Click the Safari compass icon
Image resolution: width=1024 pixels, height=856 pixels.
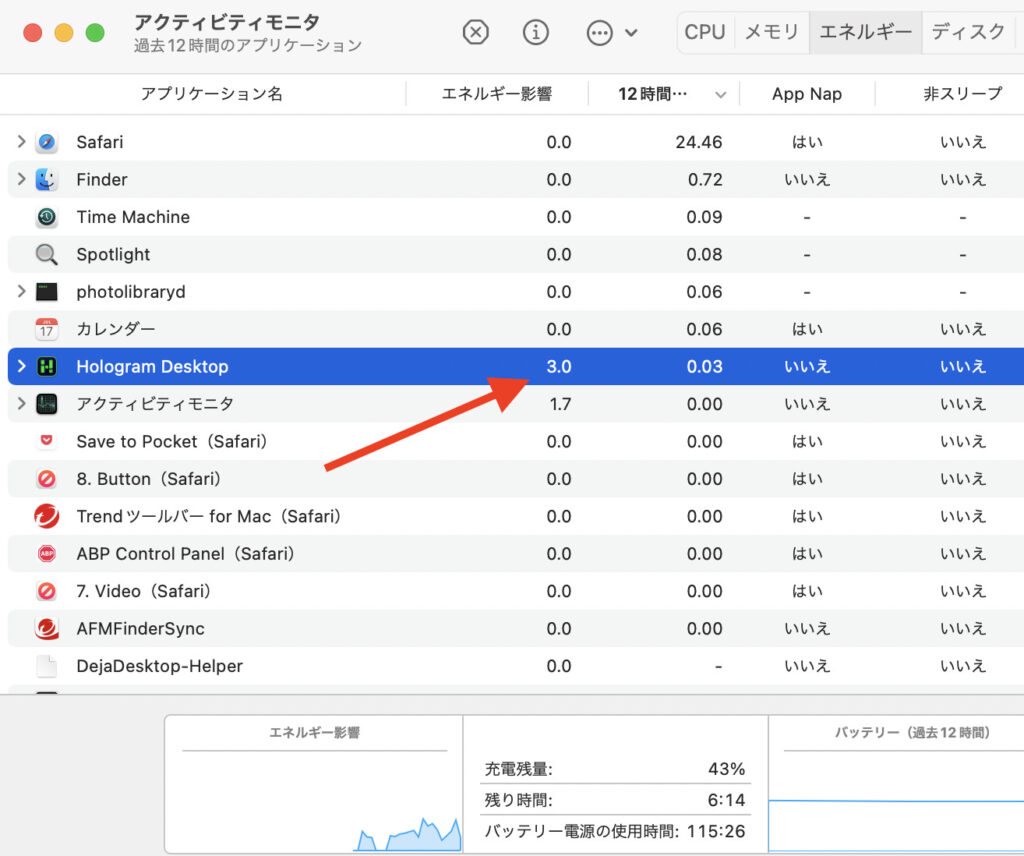click(46, 142)
